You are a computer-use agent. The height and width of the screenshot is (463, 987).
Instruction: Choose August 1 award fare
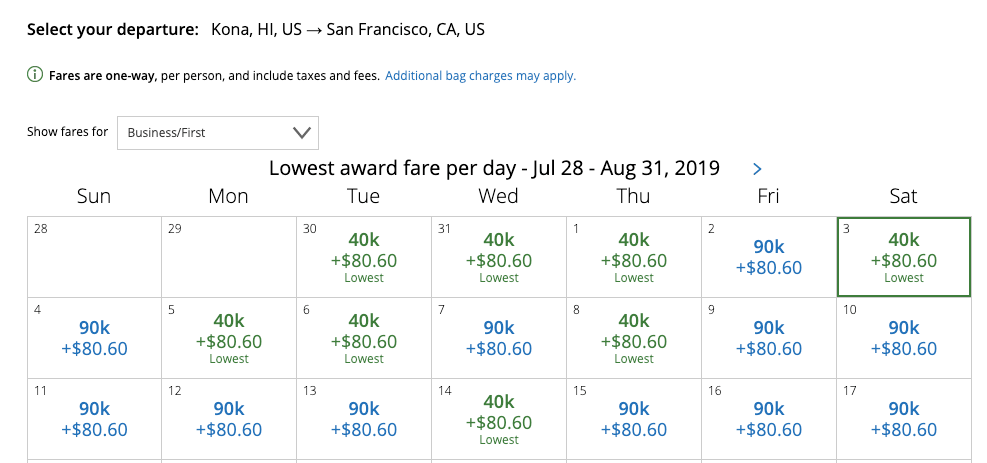click(633, 257)
